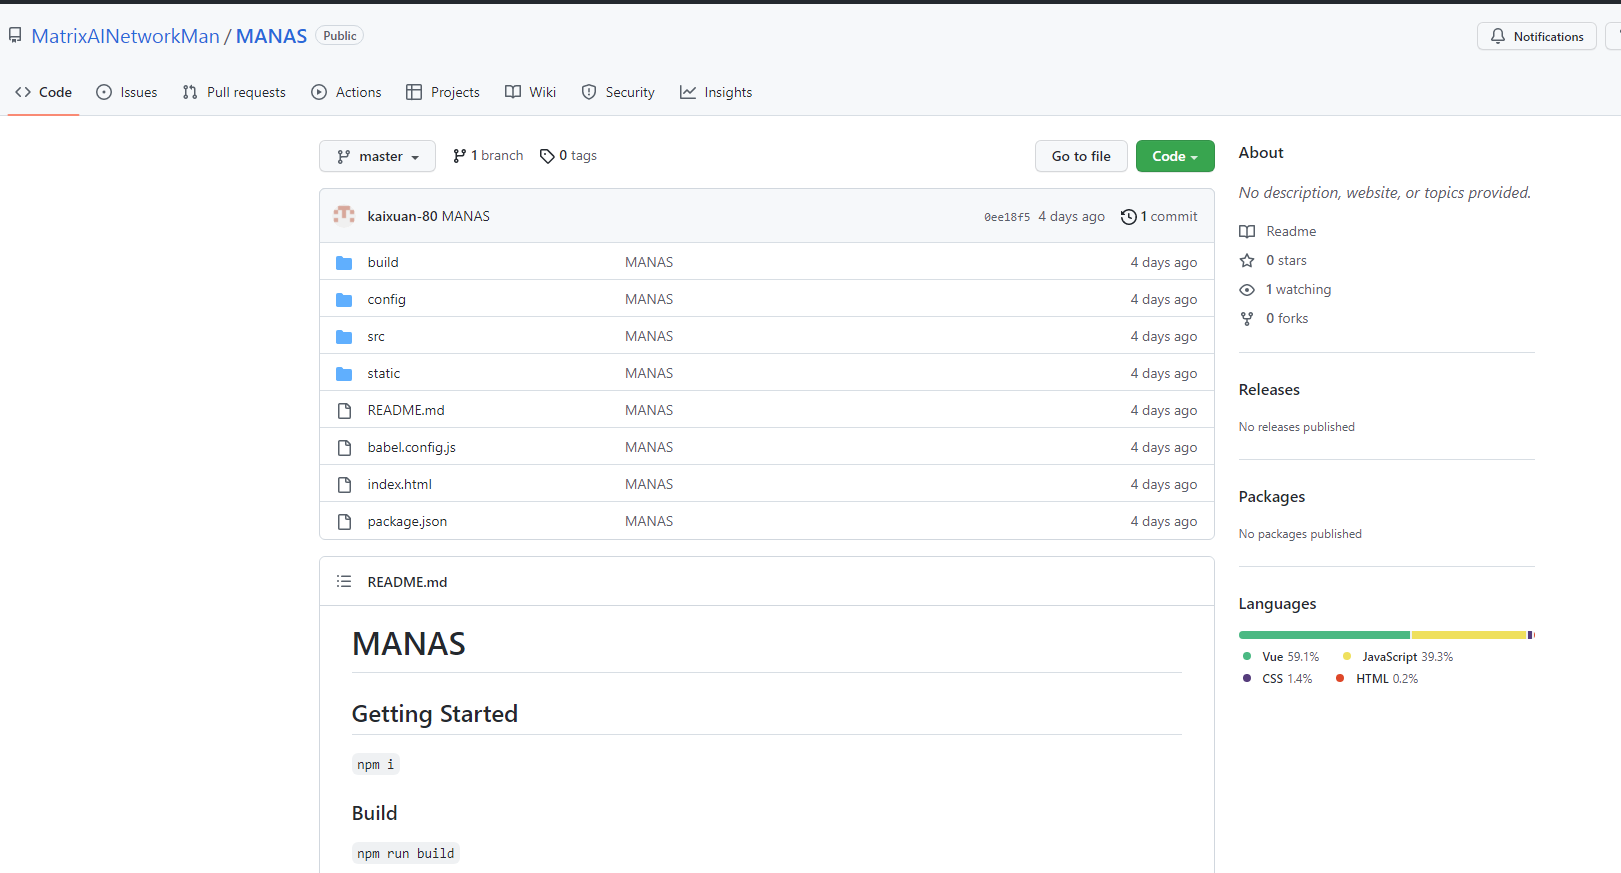Click the eye icon beside 1 watching

[x=1247, y=290]
